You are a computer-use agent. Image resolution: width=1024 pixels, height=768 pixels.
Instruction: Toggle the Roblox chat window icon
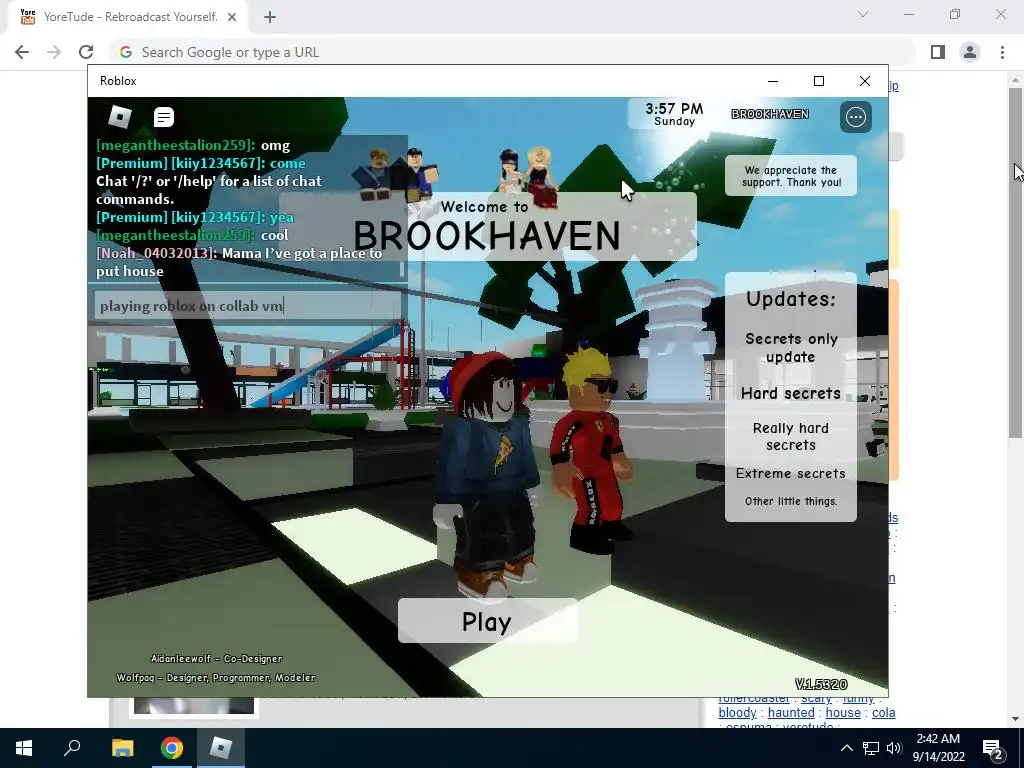pyautogui.click(x=163, y=117)
